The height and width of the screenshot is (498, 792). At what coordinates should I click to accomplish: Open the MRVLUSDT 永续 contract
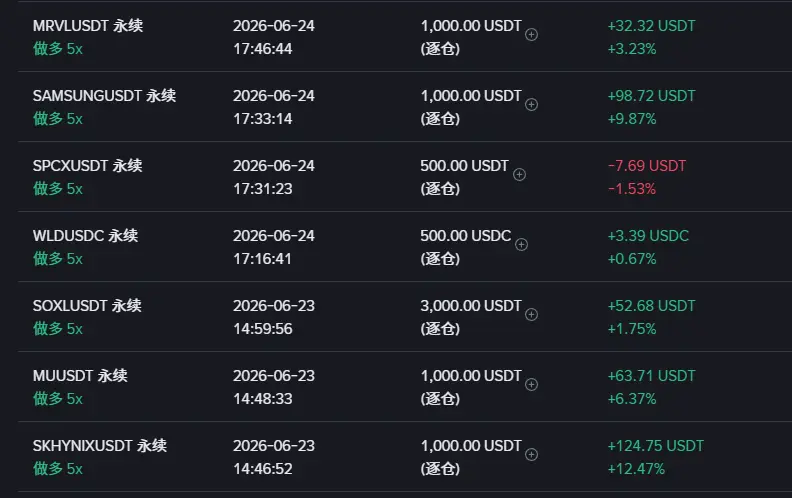(88, 26)
